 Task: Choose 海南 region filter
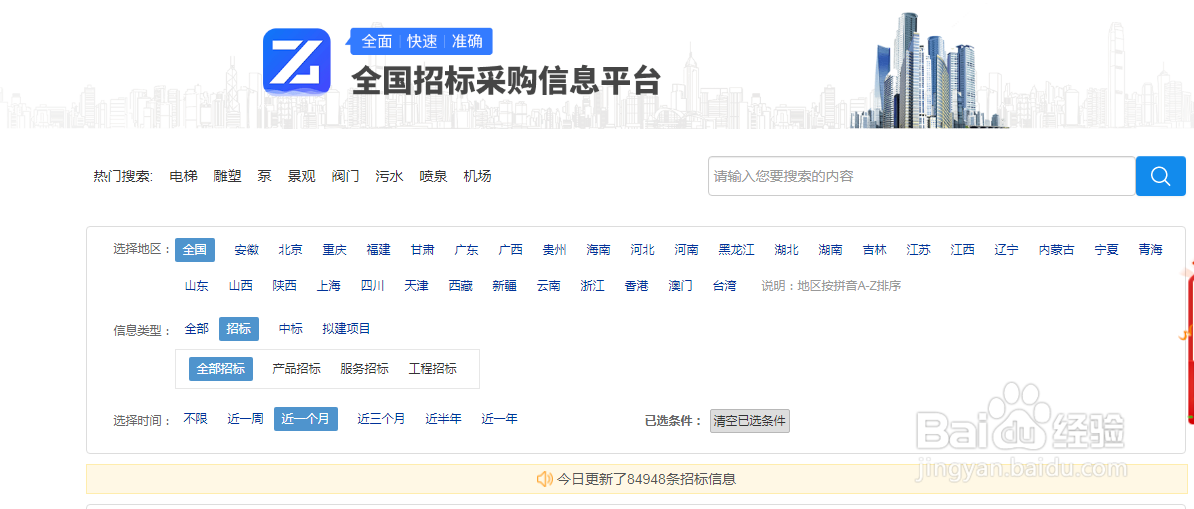pyautogui.click(x=599, y=250)
